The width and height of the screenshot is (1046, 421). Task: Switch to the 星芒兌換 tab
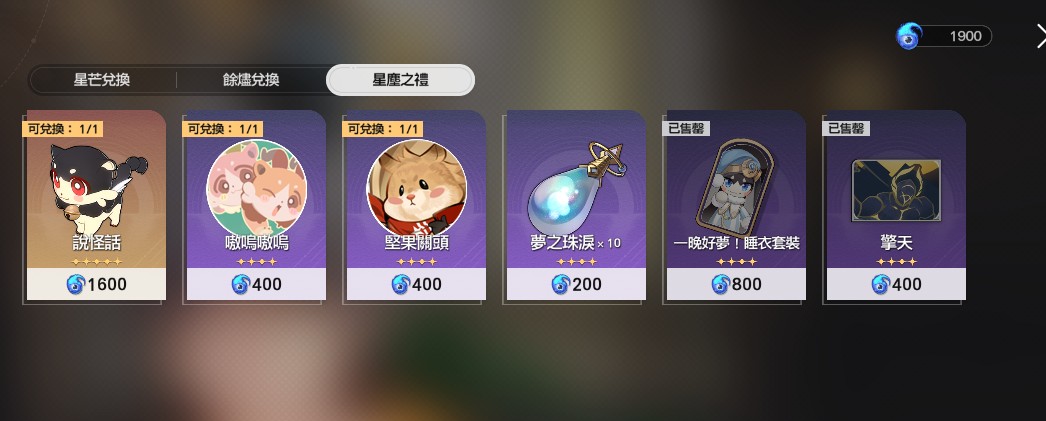pyautogui.click(x=101, y=80)
